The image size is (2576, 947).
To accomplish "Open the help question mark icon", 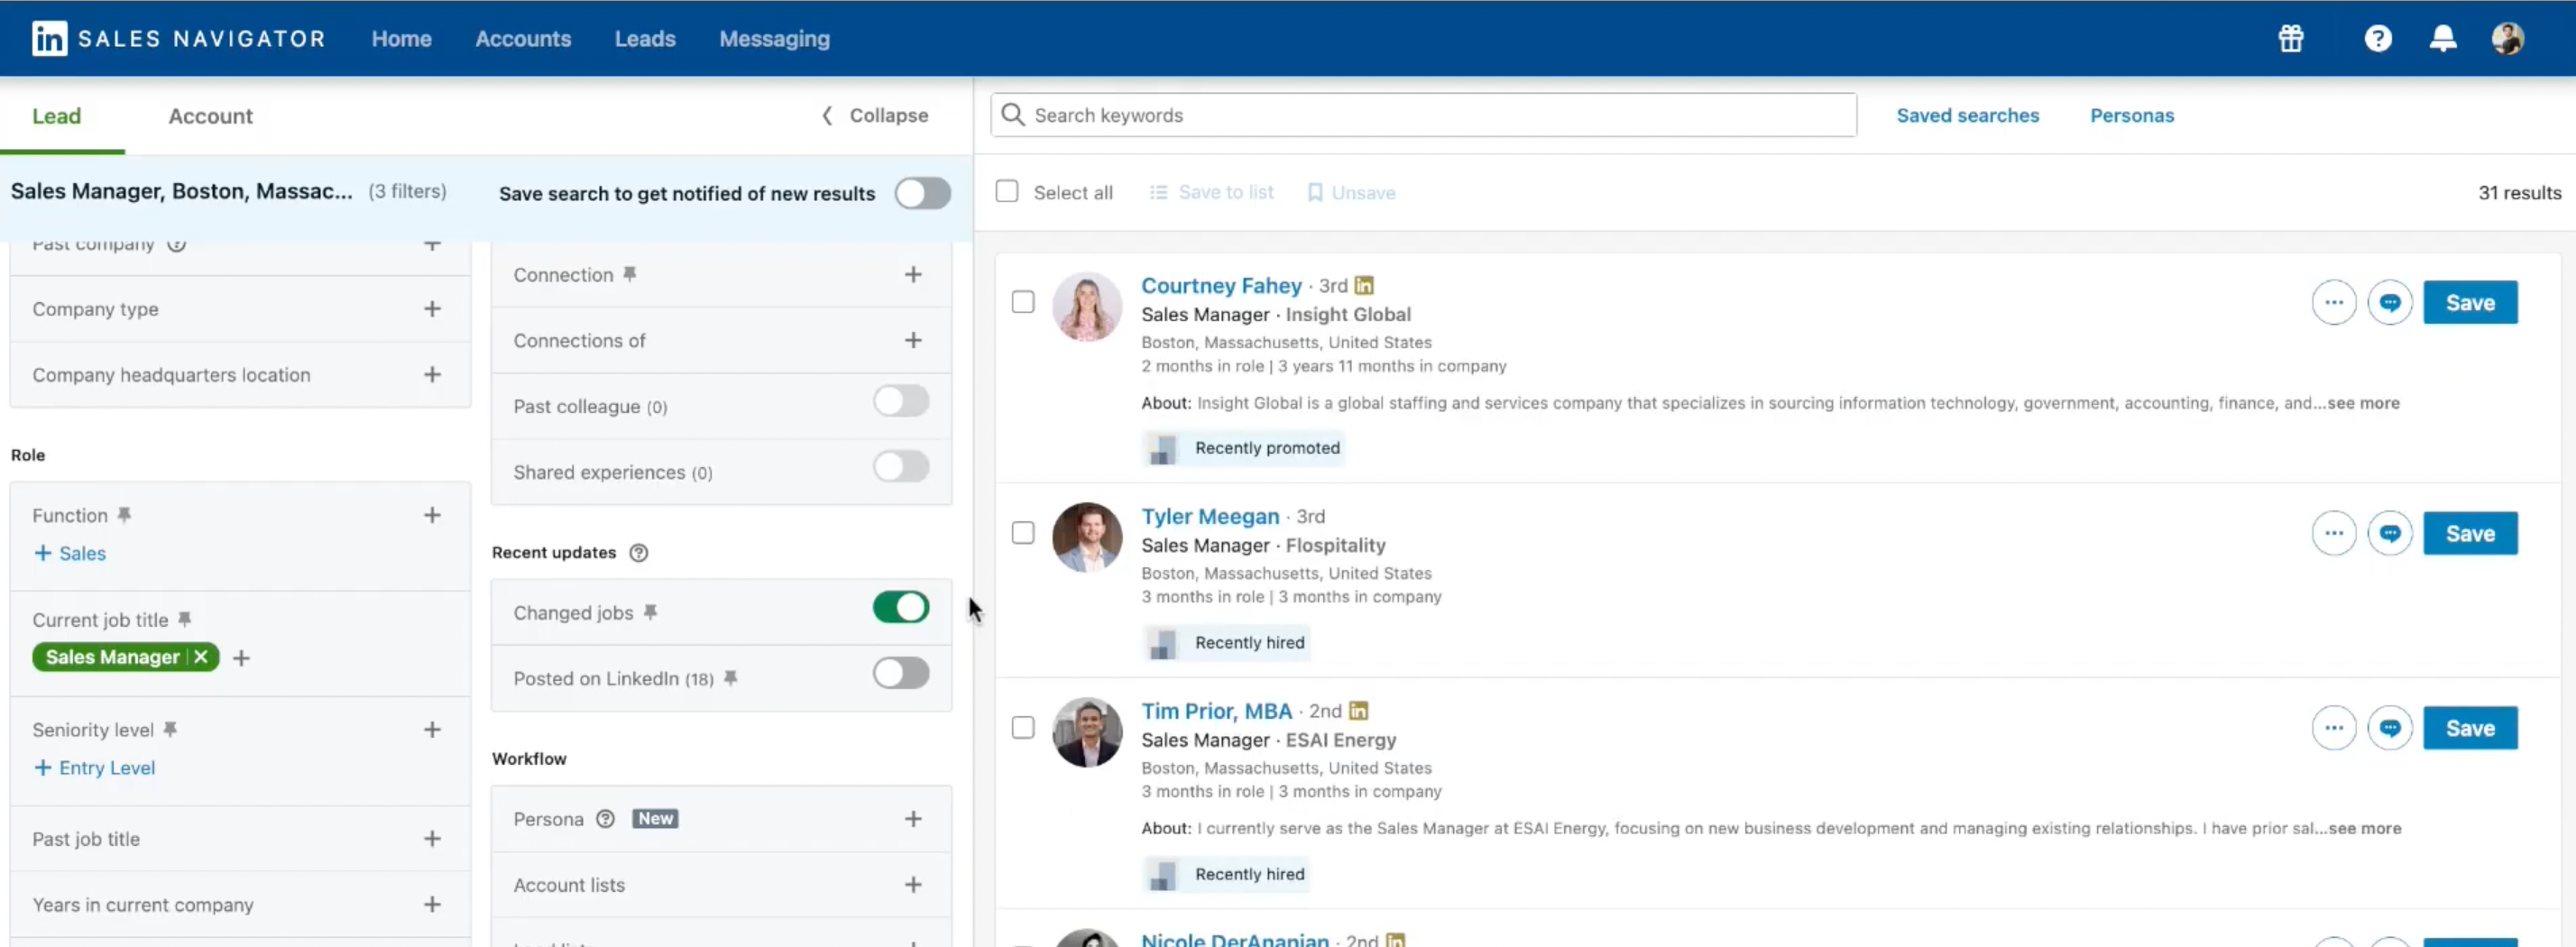I will point(2377,39).
